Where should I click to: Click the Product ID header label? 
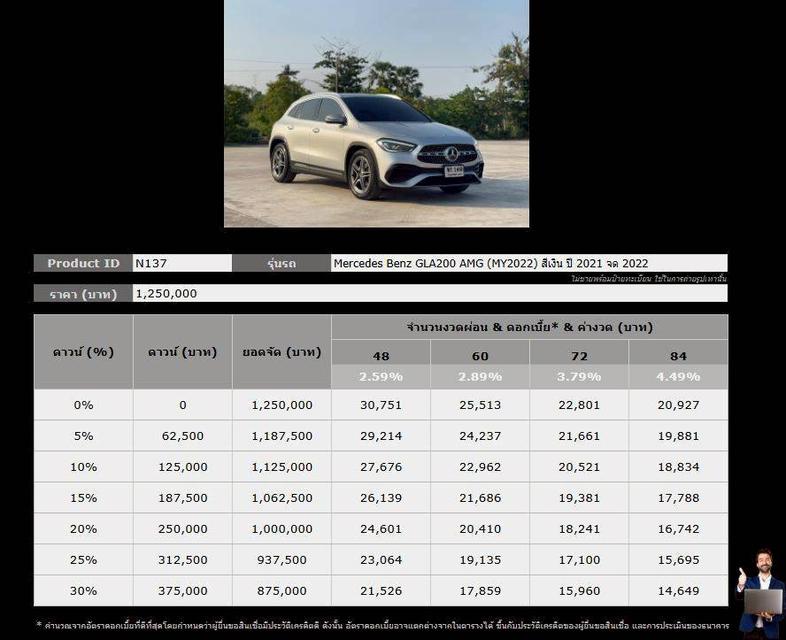[83, 263]
